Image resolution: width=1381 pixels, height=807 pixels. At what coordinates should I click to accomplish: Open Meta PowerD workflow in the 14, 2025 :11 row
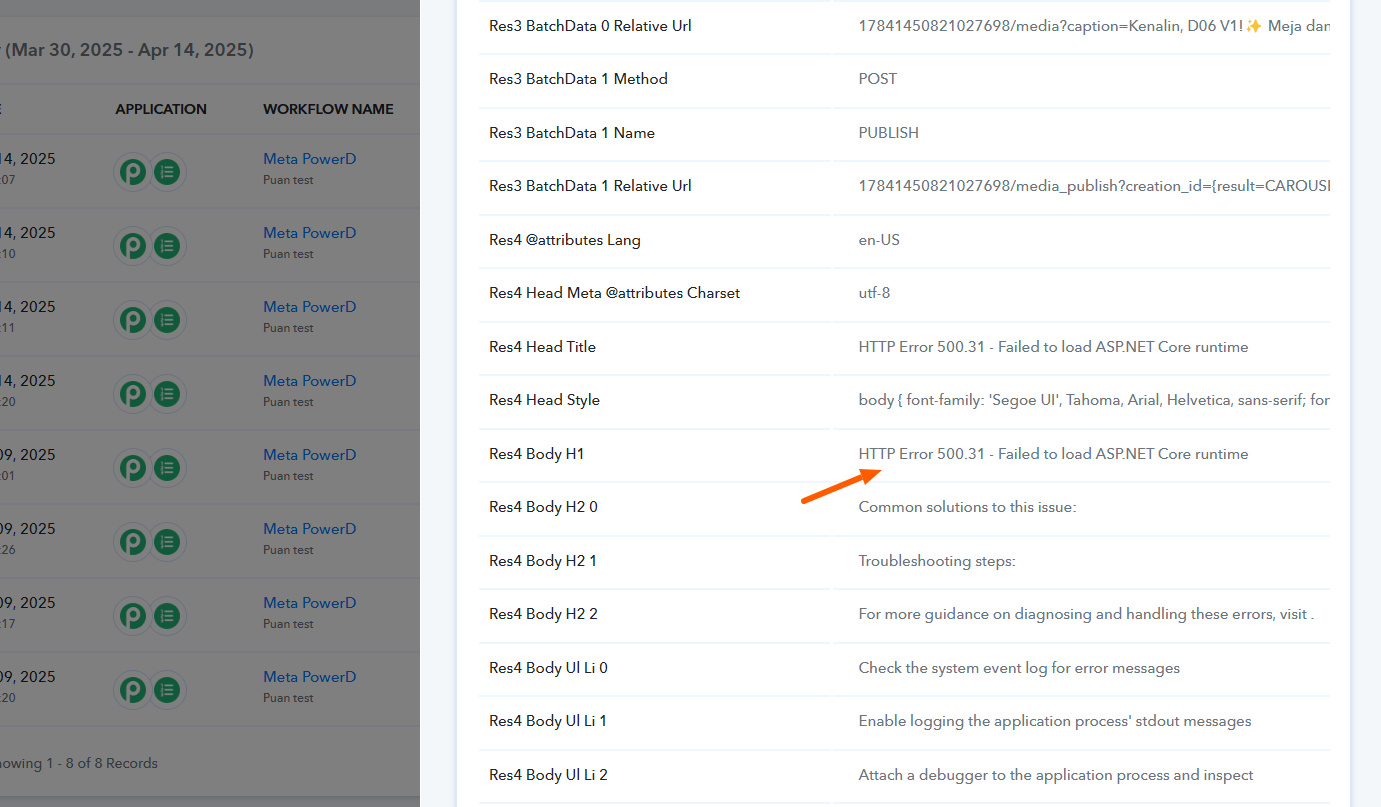tap(310, 307)
